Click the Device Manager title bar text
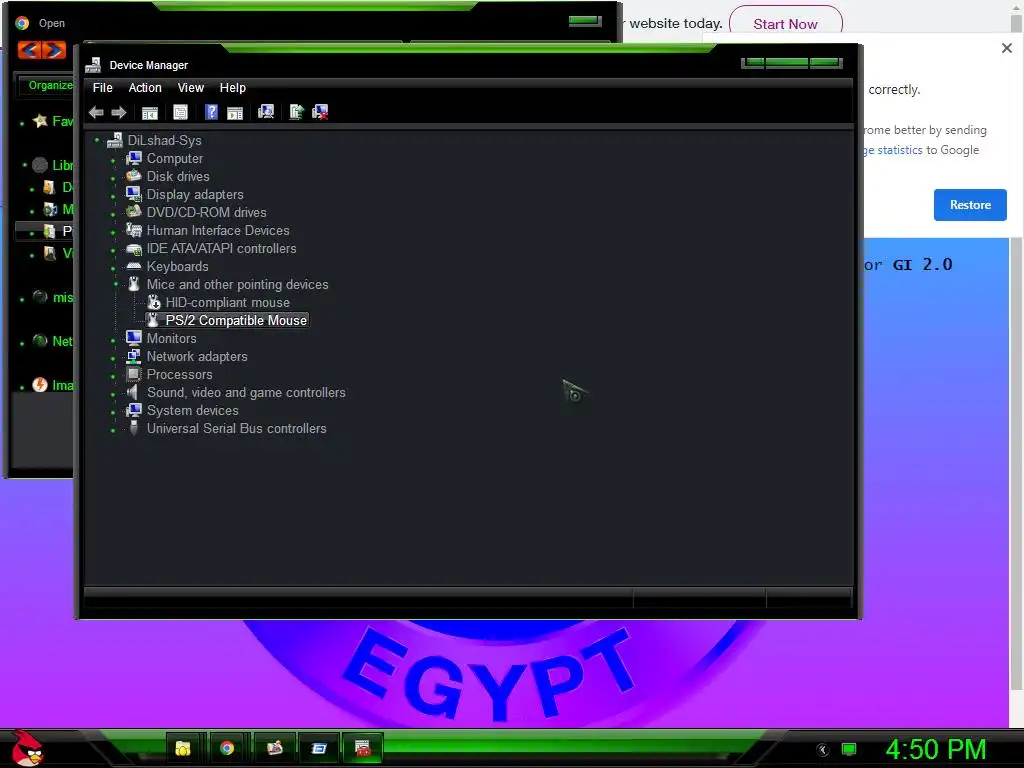Screen dimensions: 1024x768 pyautogui.click(x=148, y=65)
